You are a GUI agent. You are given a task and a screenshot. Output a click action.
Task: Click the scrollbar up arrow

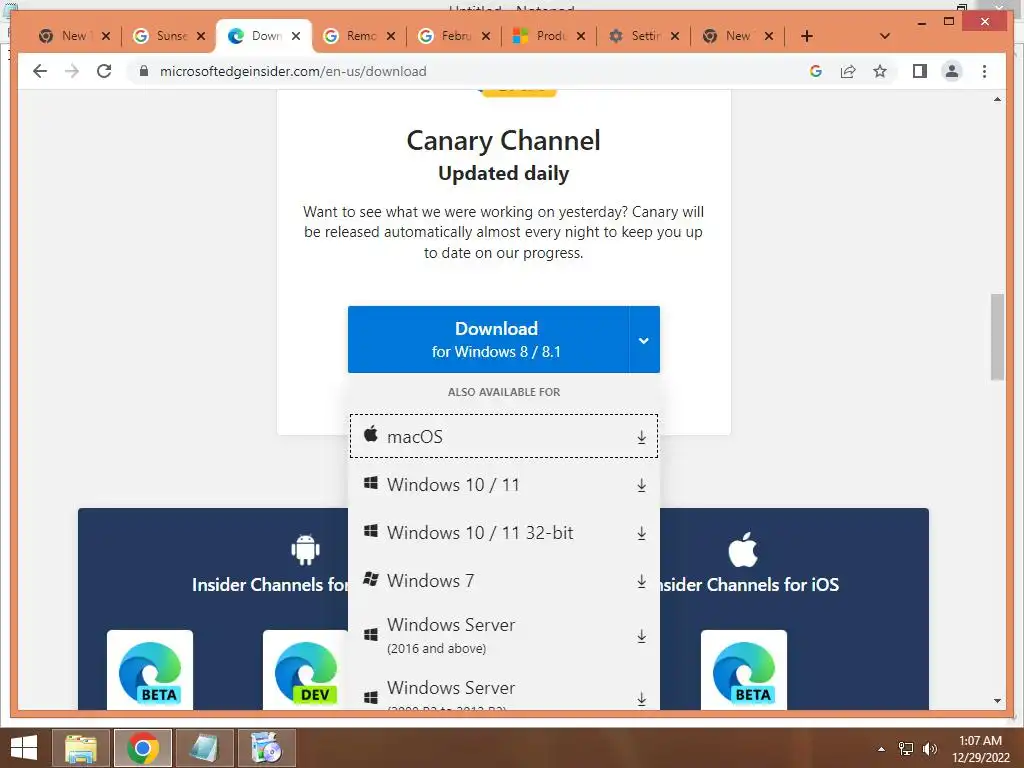click(x=997, y=99)
